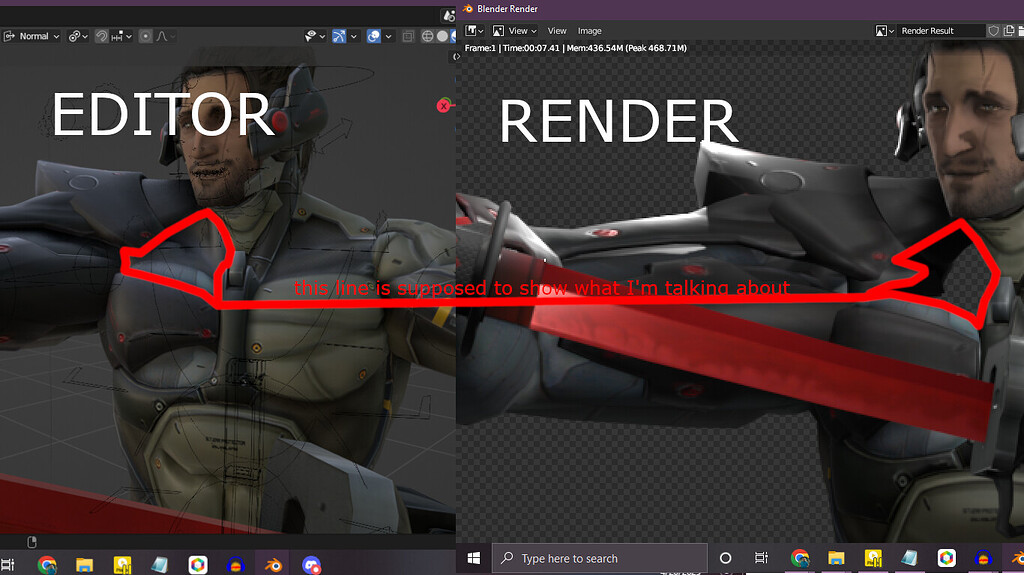Click the blue helmet app icon on the left taskbar
The image size is (1024, 575).
235,565
